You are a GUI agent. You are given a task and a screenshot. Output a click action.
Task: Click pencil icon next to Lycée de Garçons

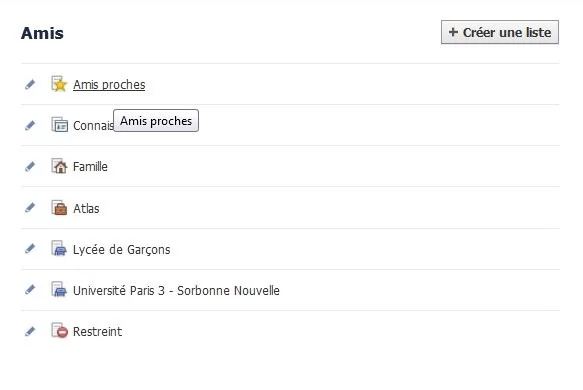point(30,248)
